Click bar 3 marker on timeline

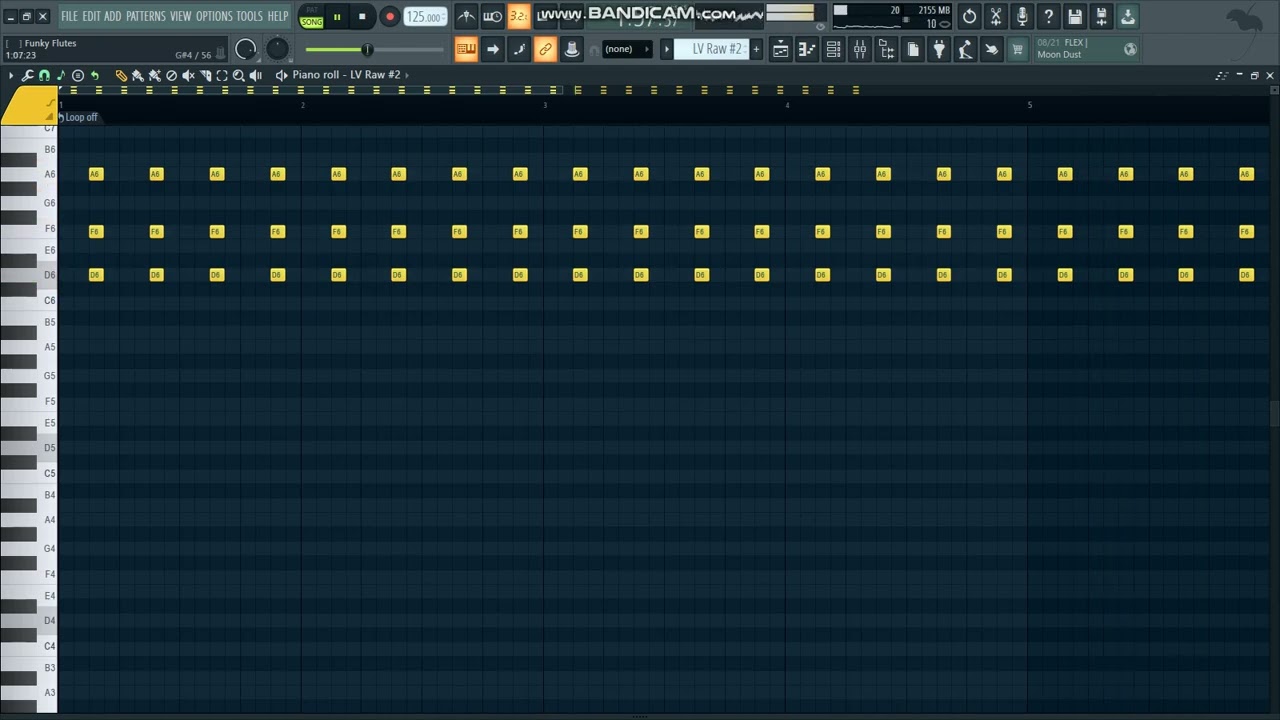[x=545, y=105]
